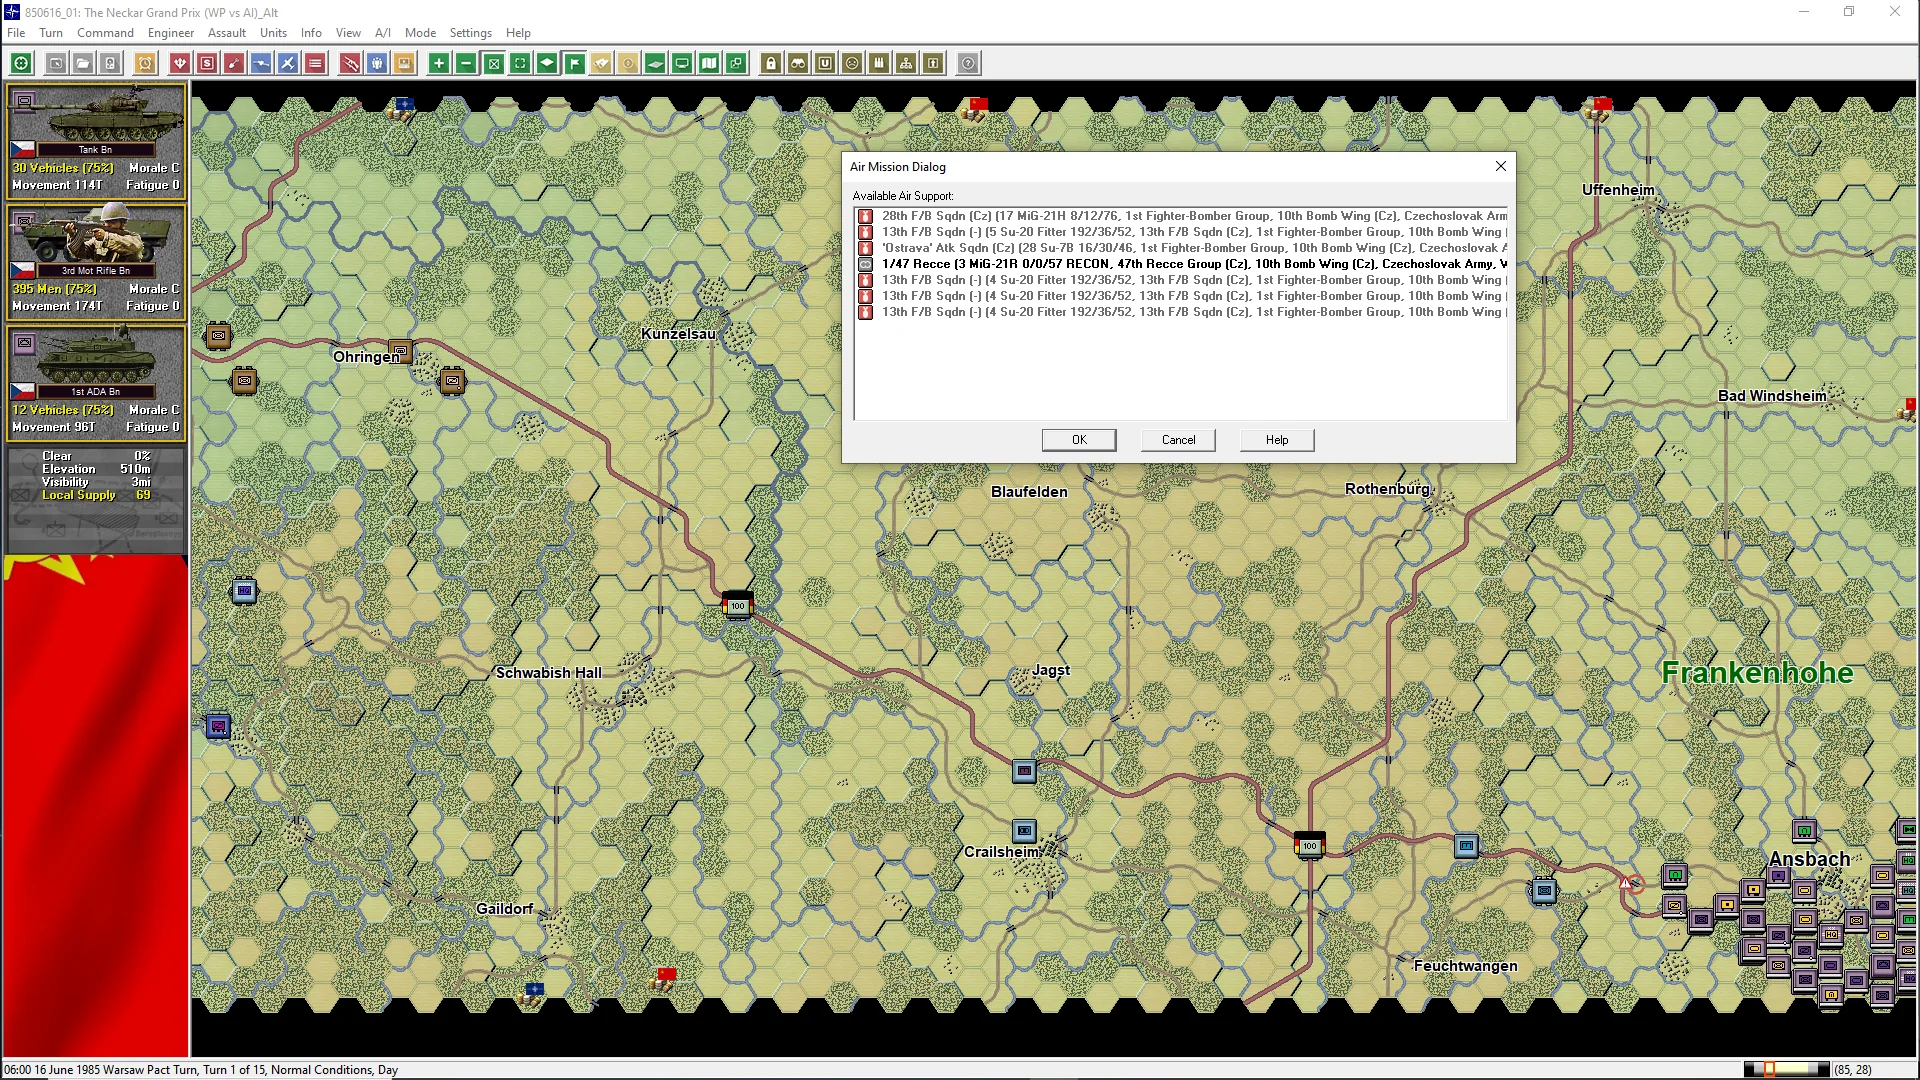Click the green diamond toolbar icon

tap(547, 64)
